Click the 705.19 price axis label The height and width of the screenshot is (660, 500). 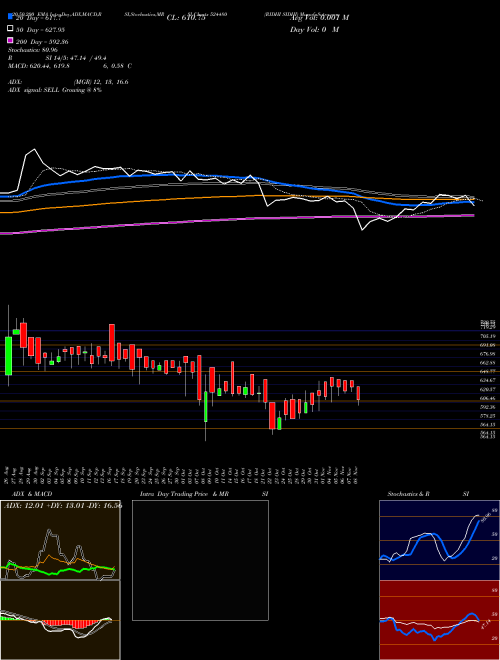(487, 336)
